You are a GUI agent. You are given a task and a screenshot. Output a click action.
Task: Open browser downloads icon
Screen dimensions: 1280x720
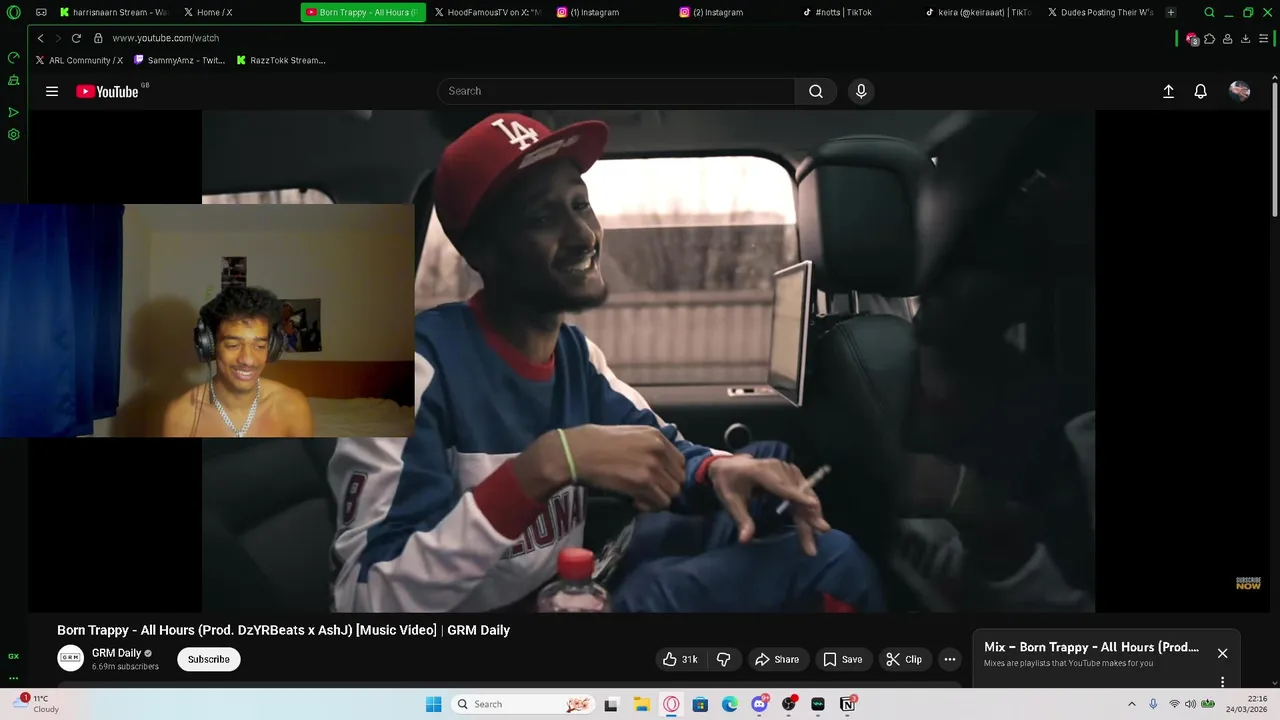click(1245, 38)
